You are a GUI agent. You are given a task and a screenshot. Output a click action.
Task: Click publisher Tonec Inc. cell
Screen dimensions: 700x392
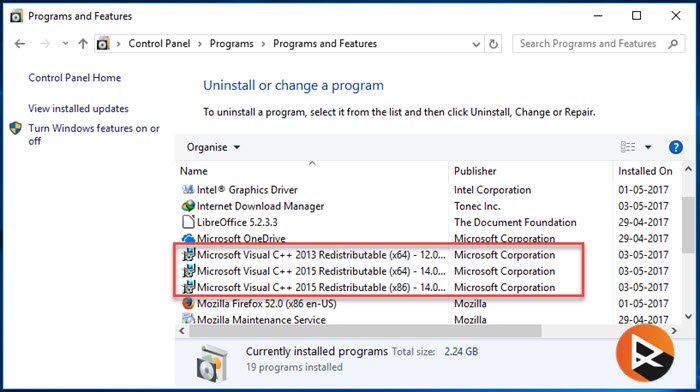[477, 206]
